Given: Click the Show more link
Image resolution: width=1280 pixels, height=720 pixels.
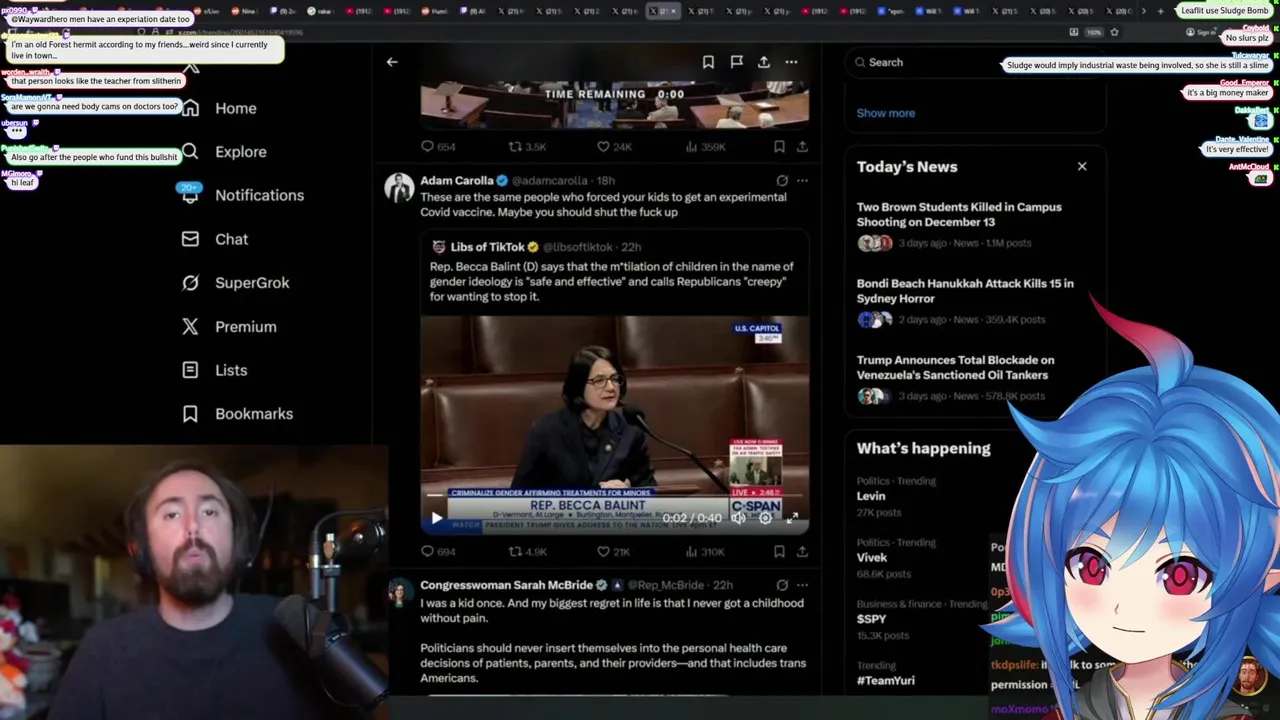Looking at the screenshot, I should (886, 113).
